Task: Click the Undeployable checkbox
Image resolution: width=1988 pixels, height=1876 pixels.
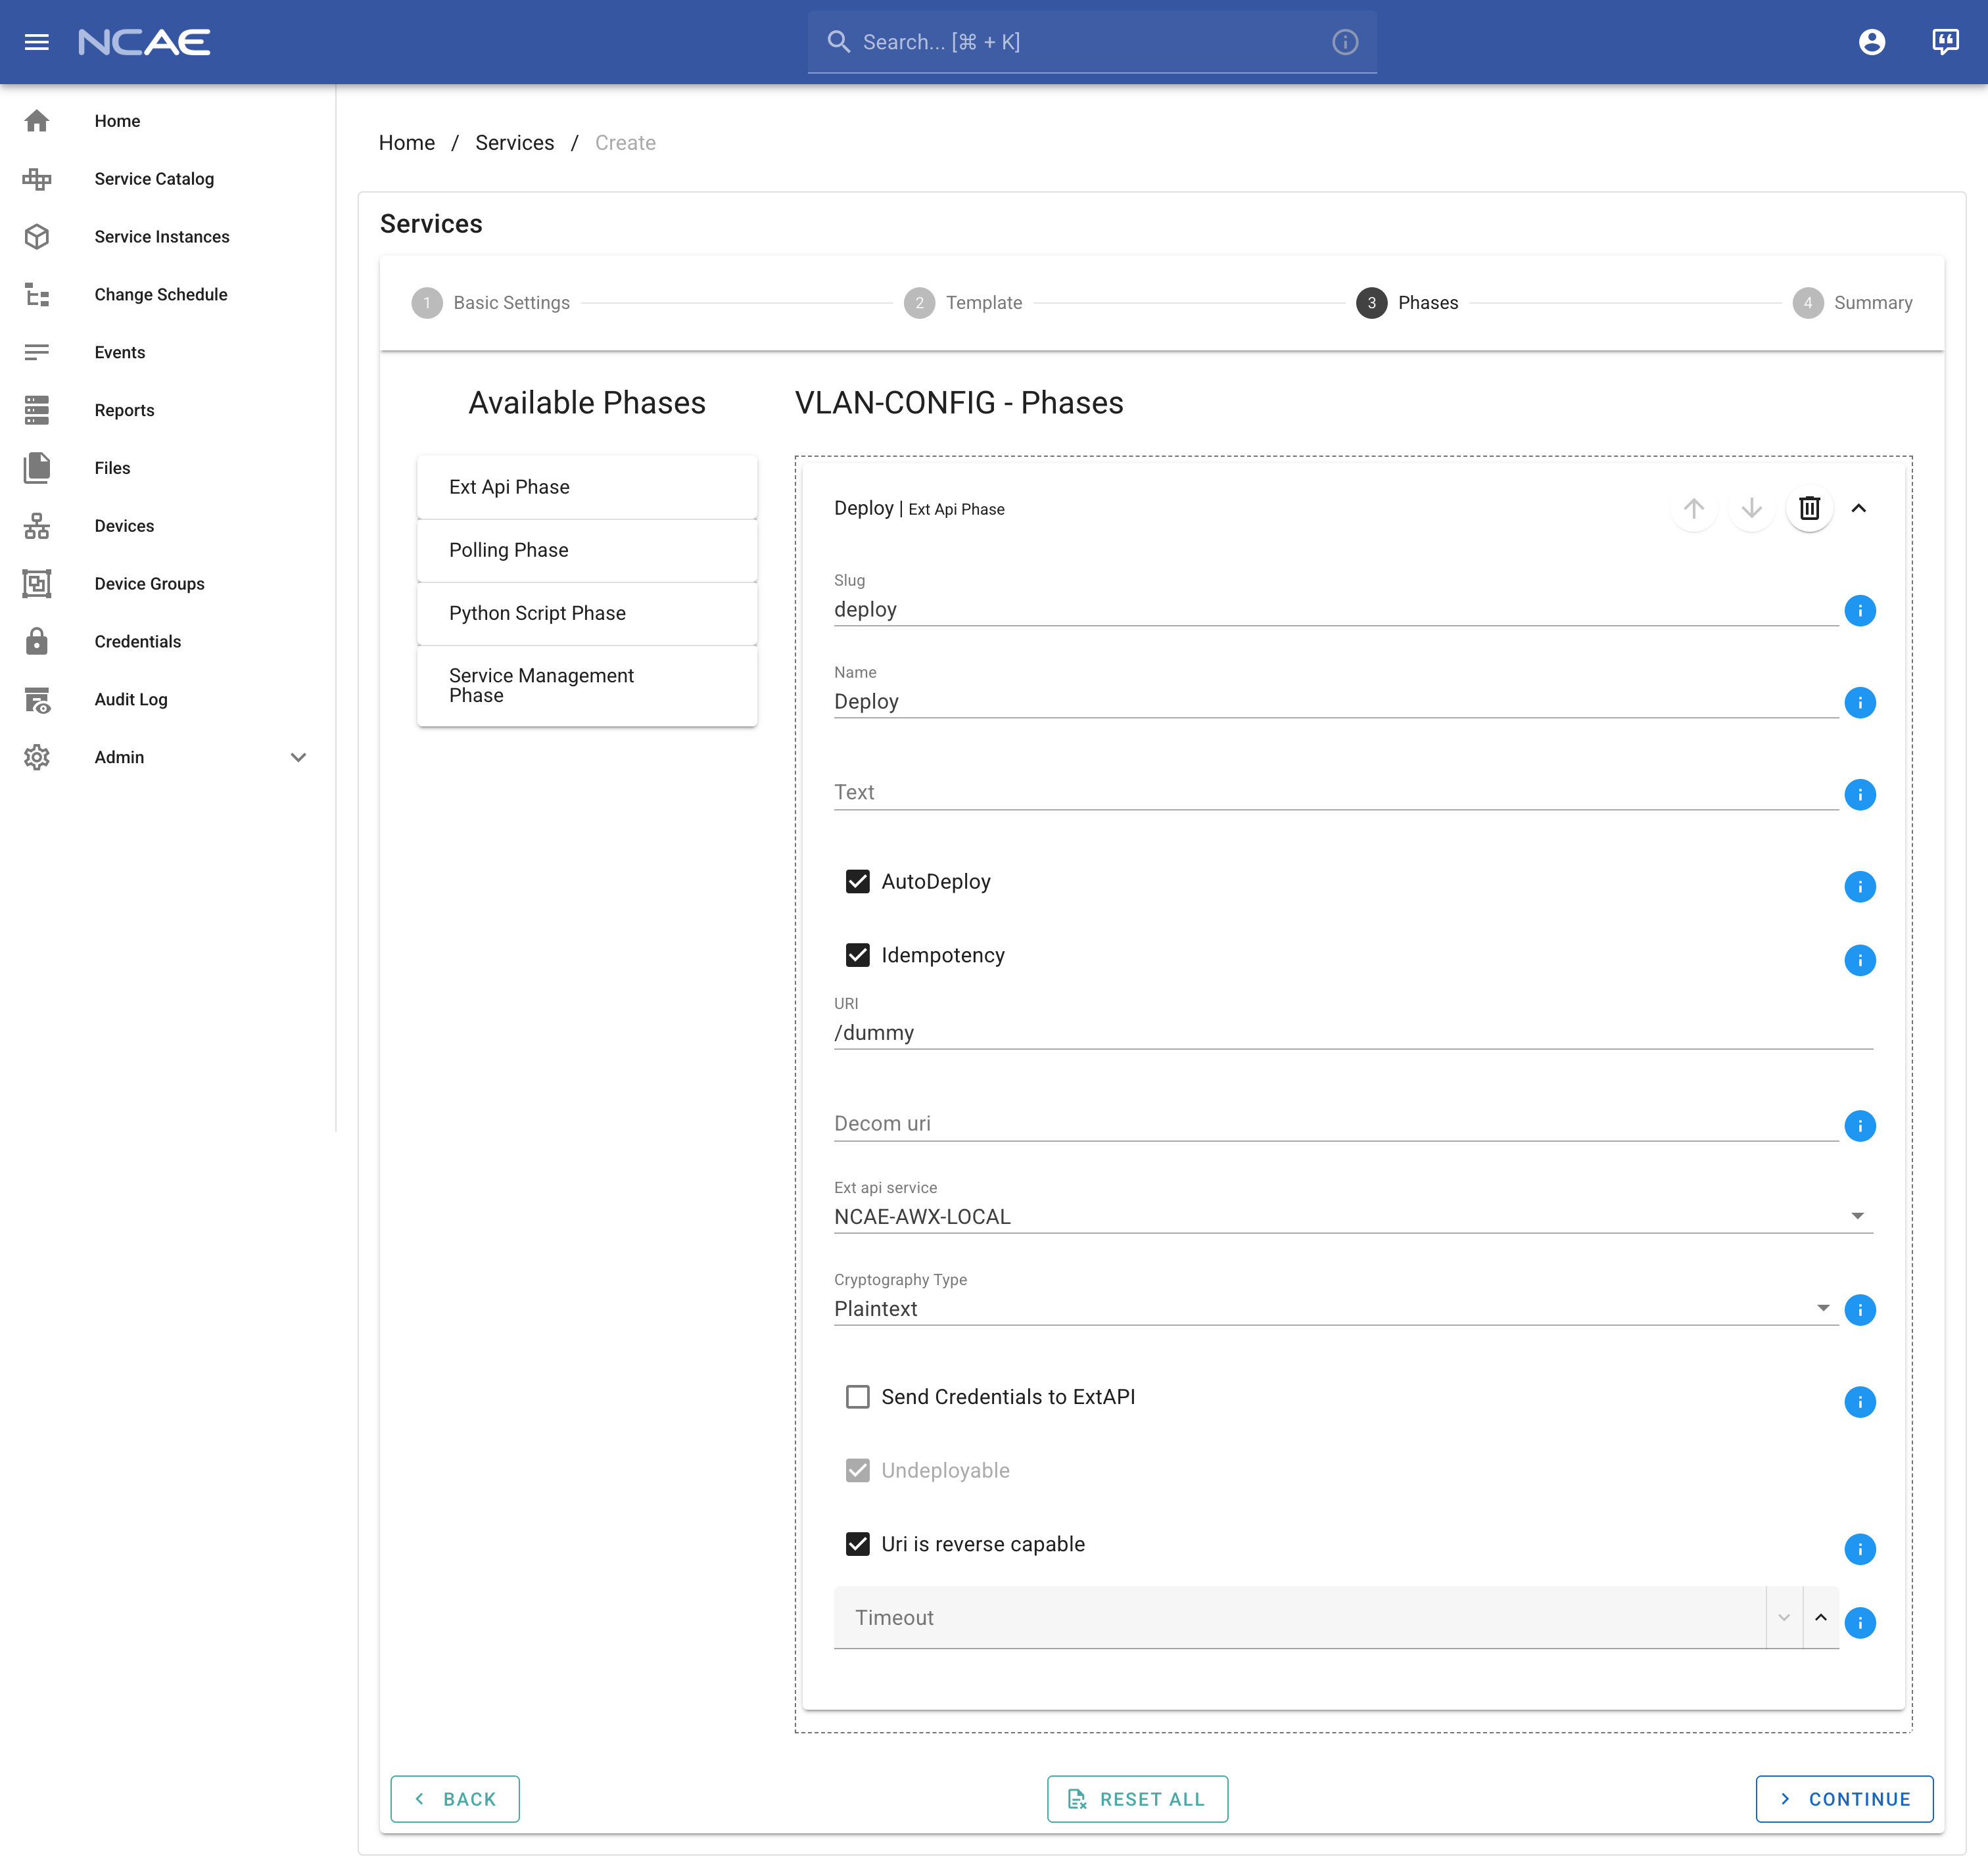Action: pos(857,1470)
